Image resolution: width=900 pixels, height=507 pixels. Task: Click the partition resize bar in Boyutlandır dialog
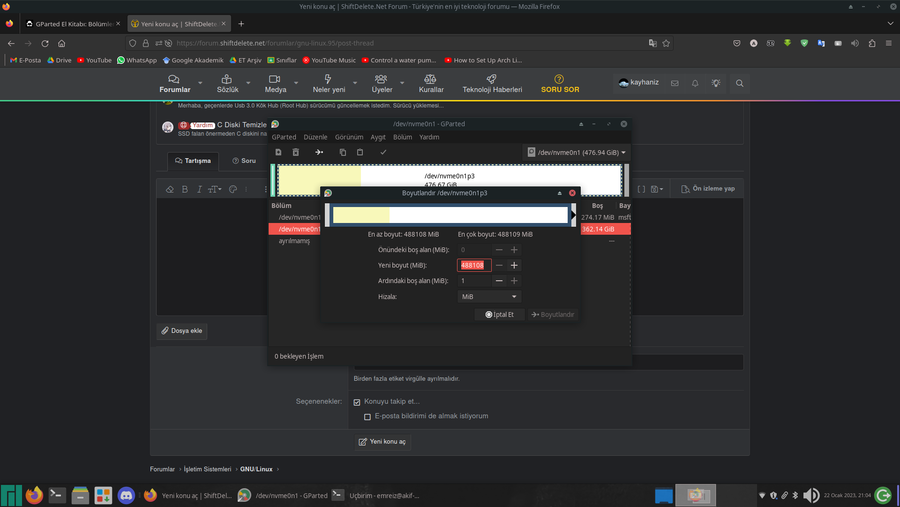click(451, 215)
